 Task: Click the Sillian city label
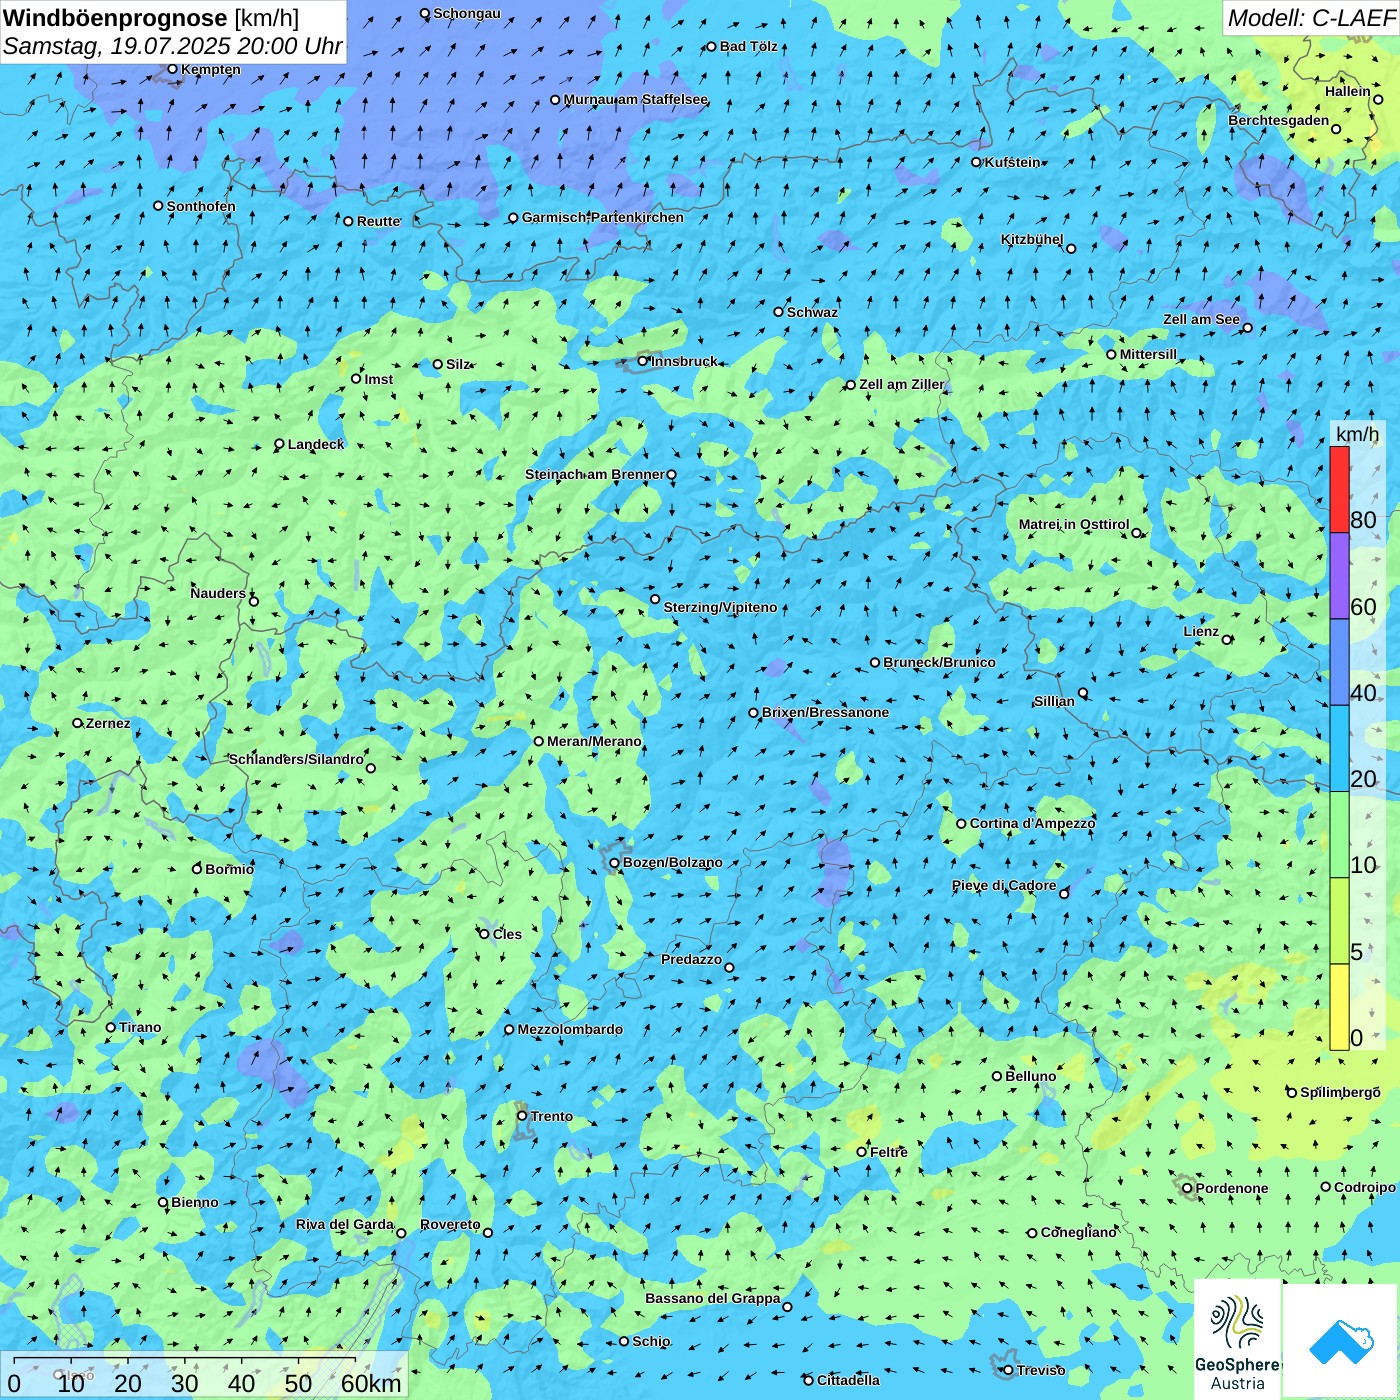[x=1054, y=701]
